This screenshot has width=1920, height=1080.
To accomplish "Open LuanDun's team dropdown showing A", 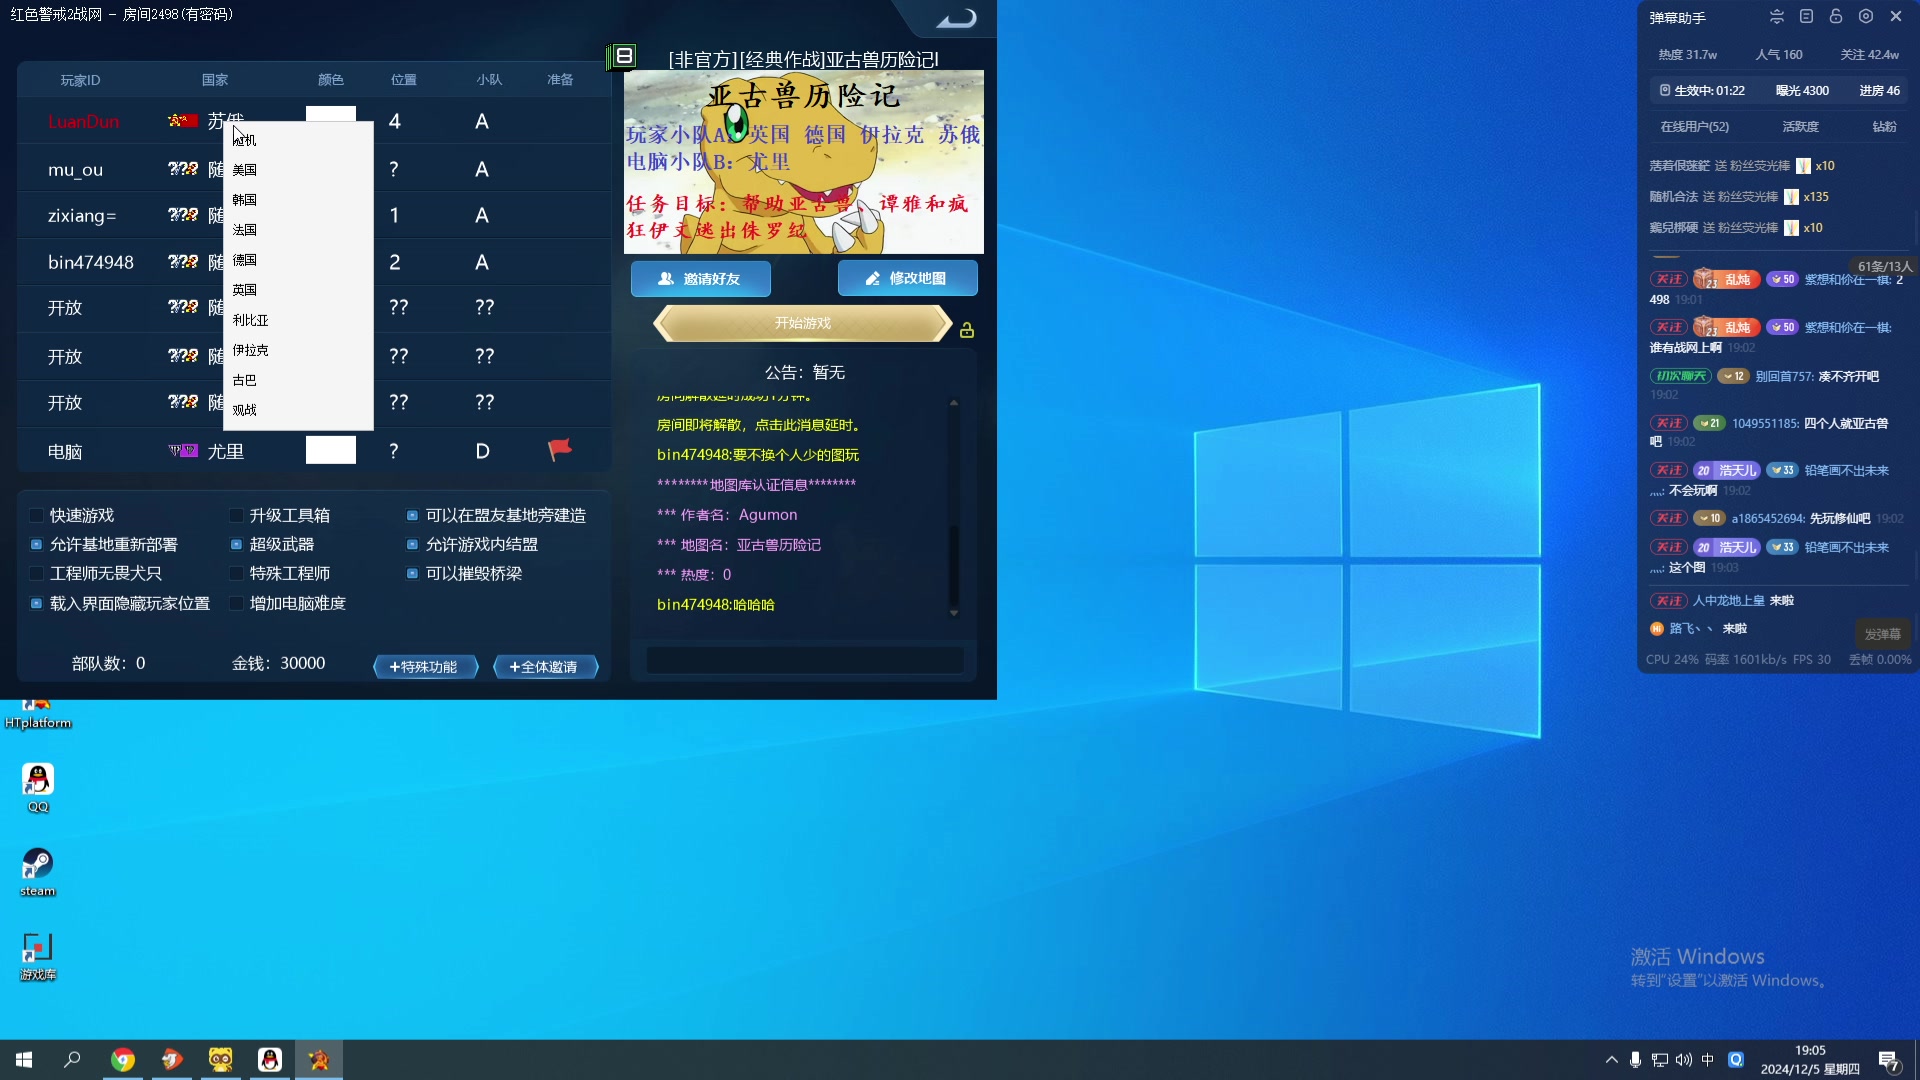I will coord(482,121).
